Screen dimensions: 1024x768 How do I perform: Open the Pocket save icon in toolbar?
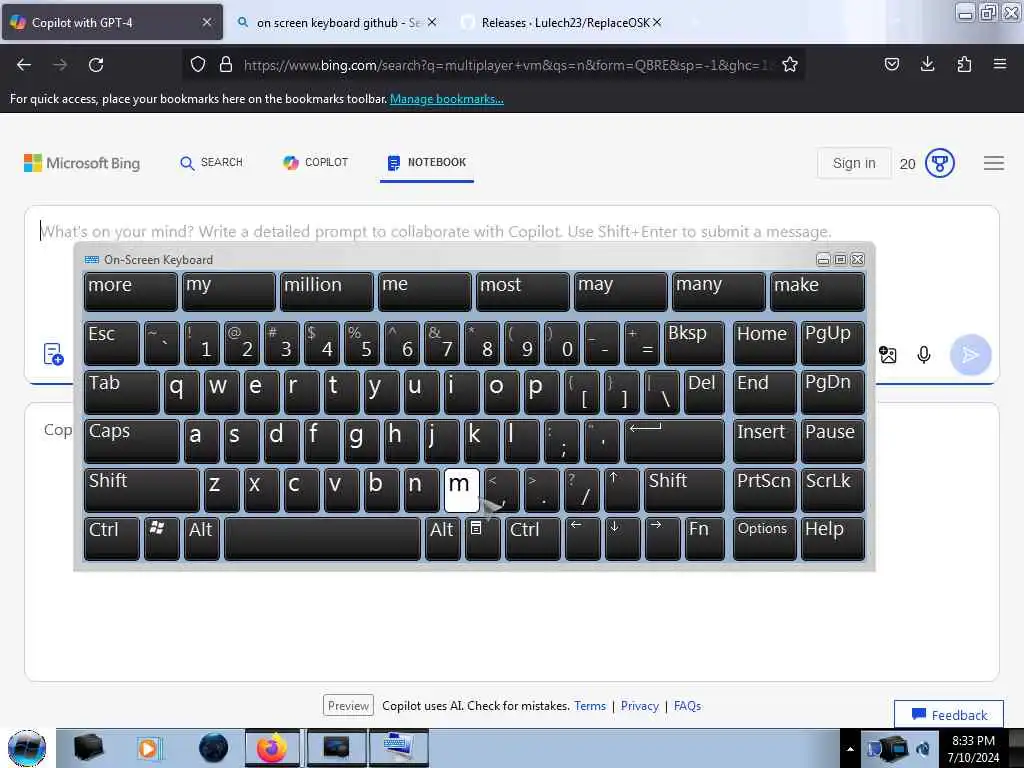pos(891,64)
